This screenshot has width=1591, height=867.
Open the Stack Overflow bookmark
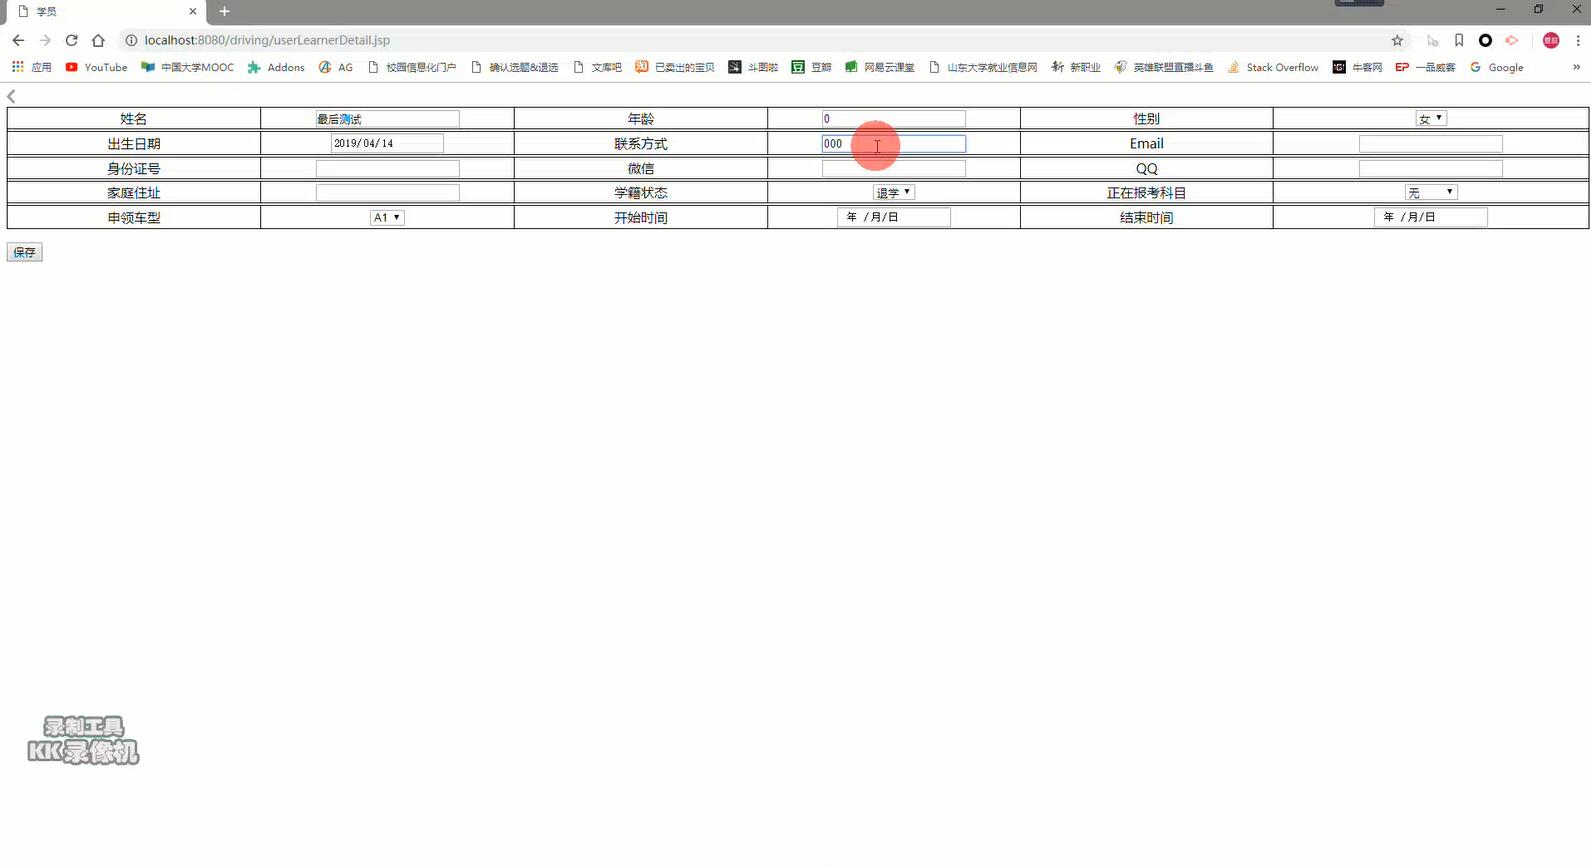tap(1273, 67)
